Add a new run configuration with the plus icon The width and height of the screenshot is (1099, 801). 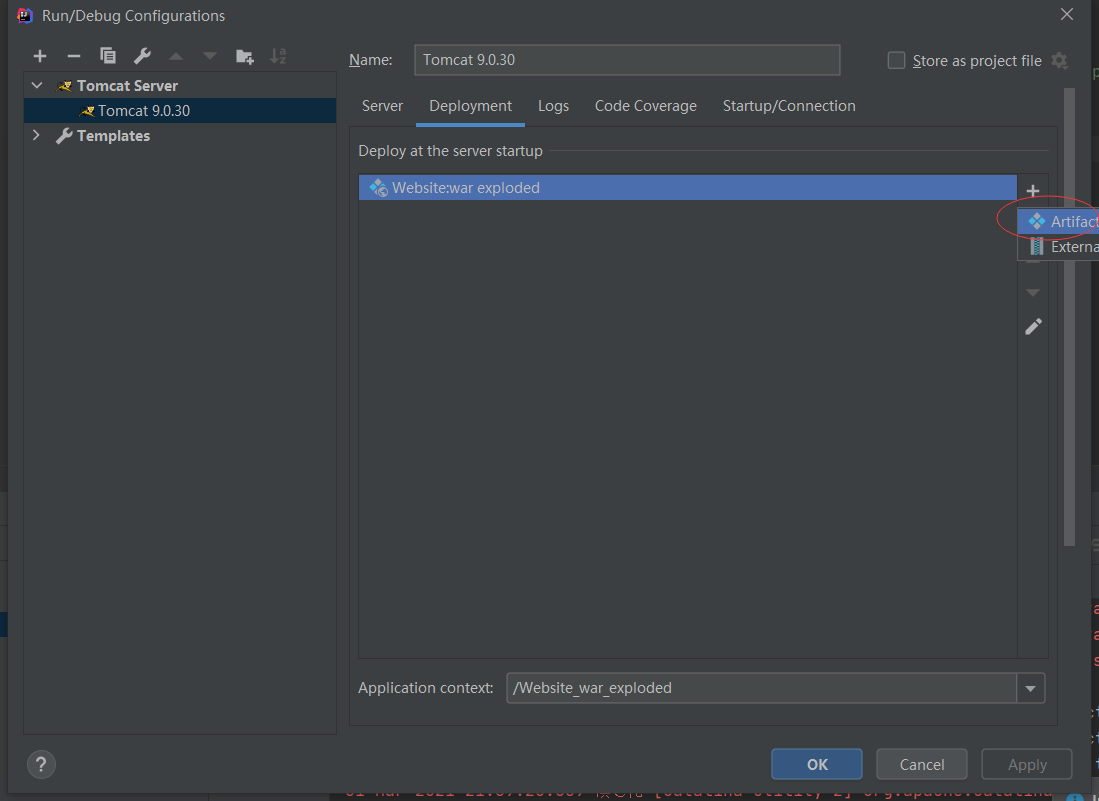(40, 56)
